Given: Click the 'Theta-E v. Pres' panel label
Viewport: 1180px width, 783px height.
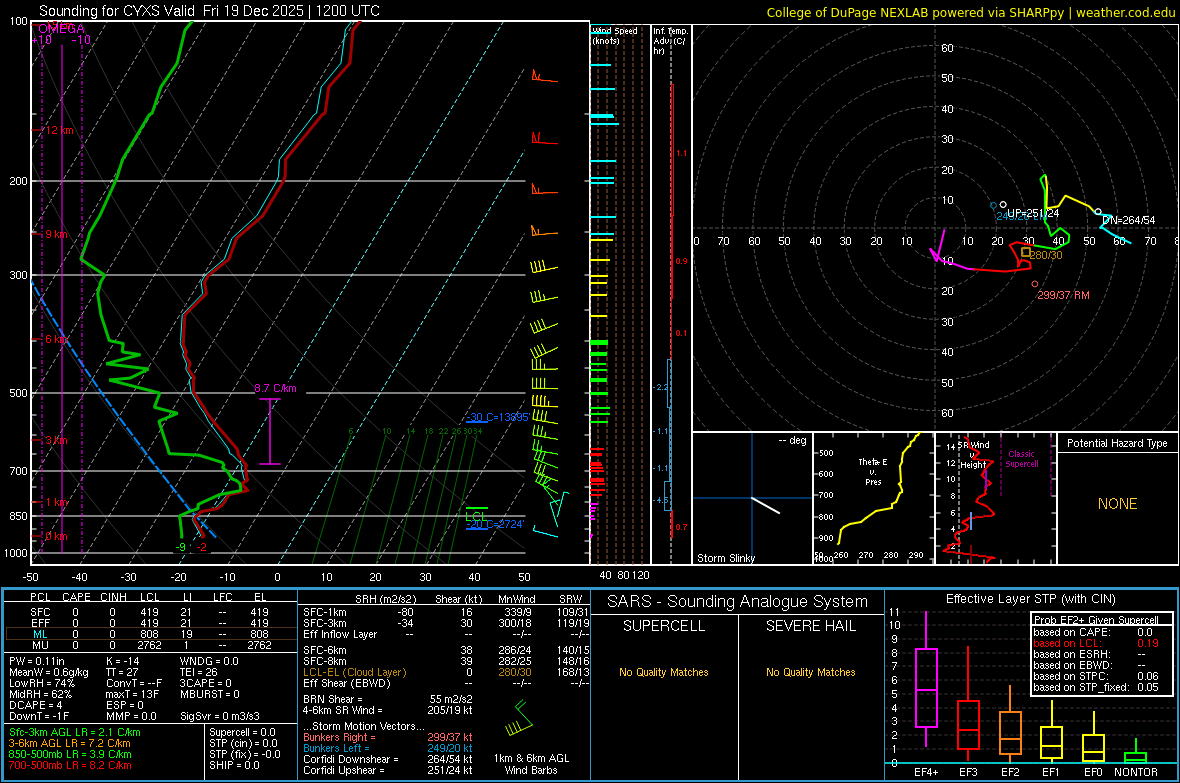Looking at the screenshot, I should pos(873,471).
